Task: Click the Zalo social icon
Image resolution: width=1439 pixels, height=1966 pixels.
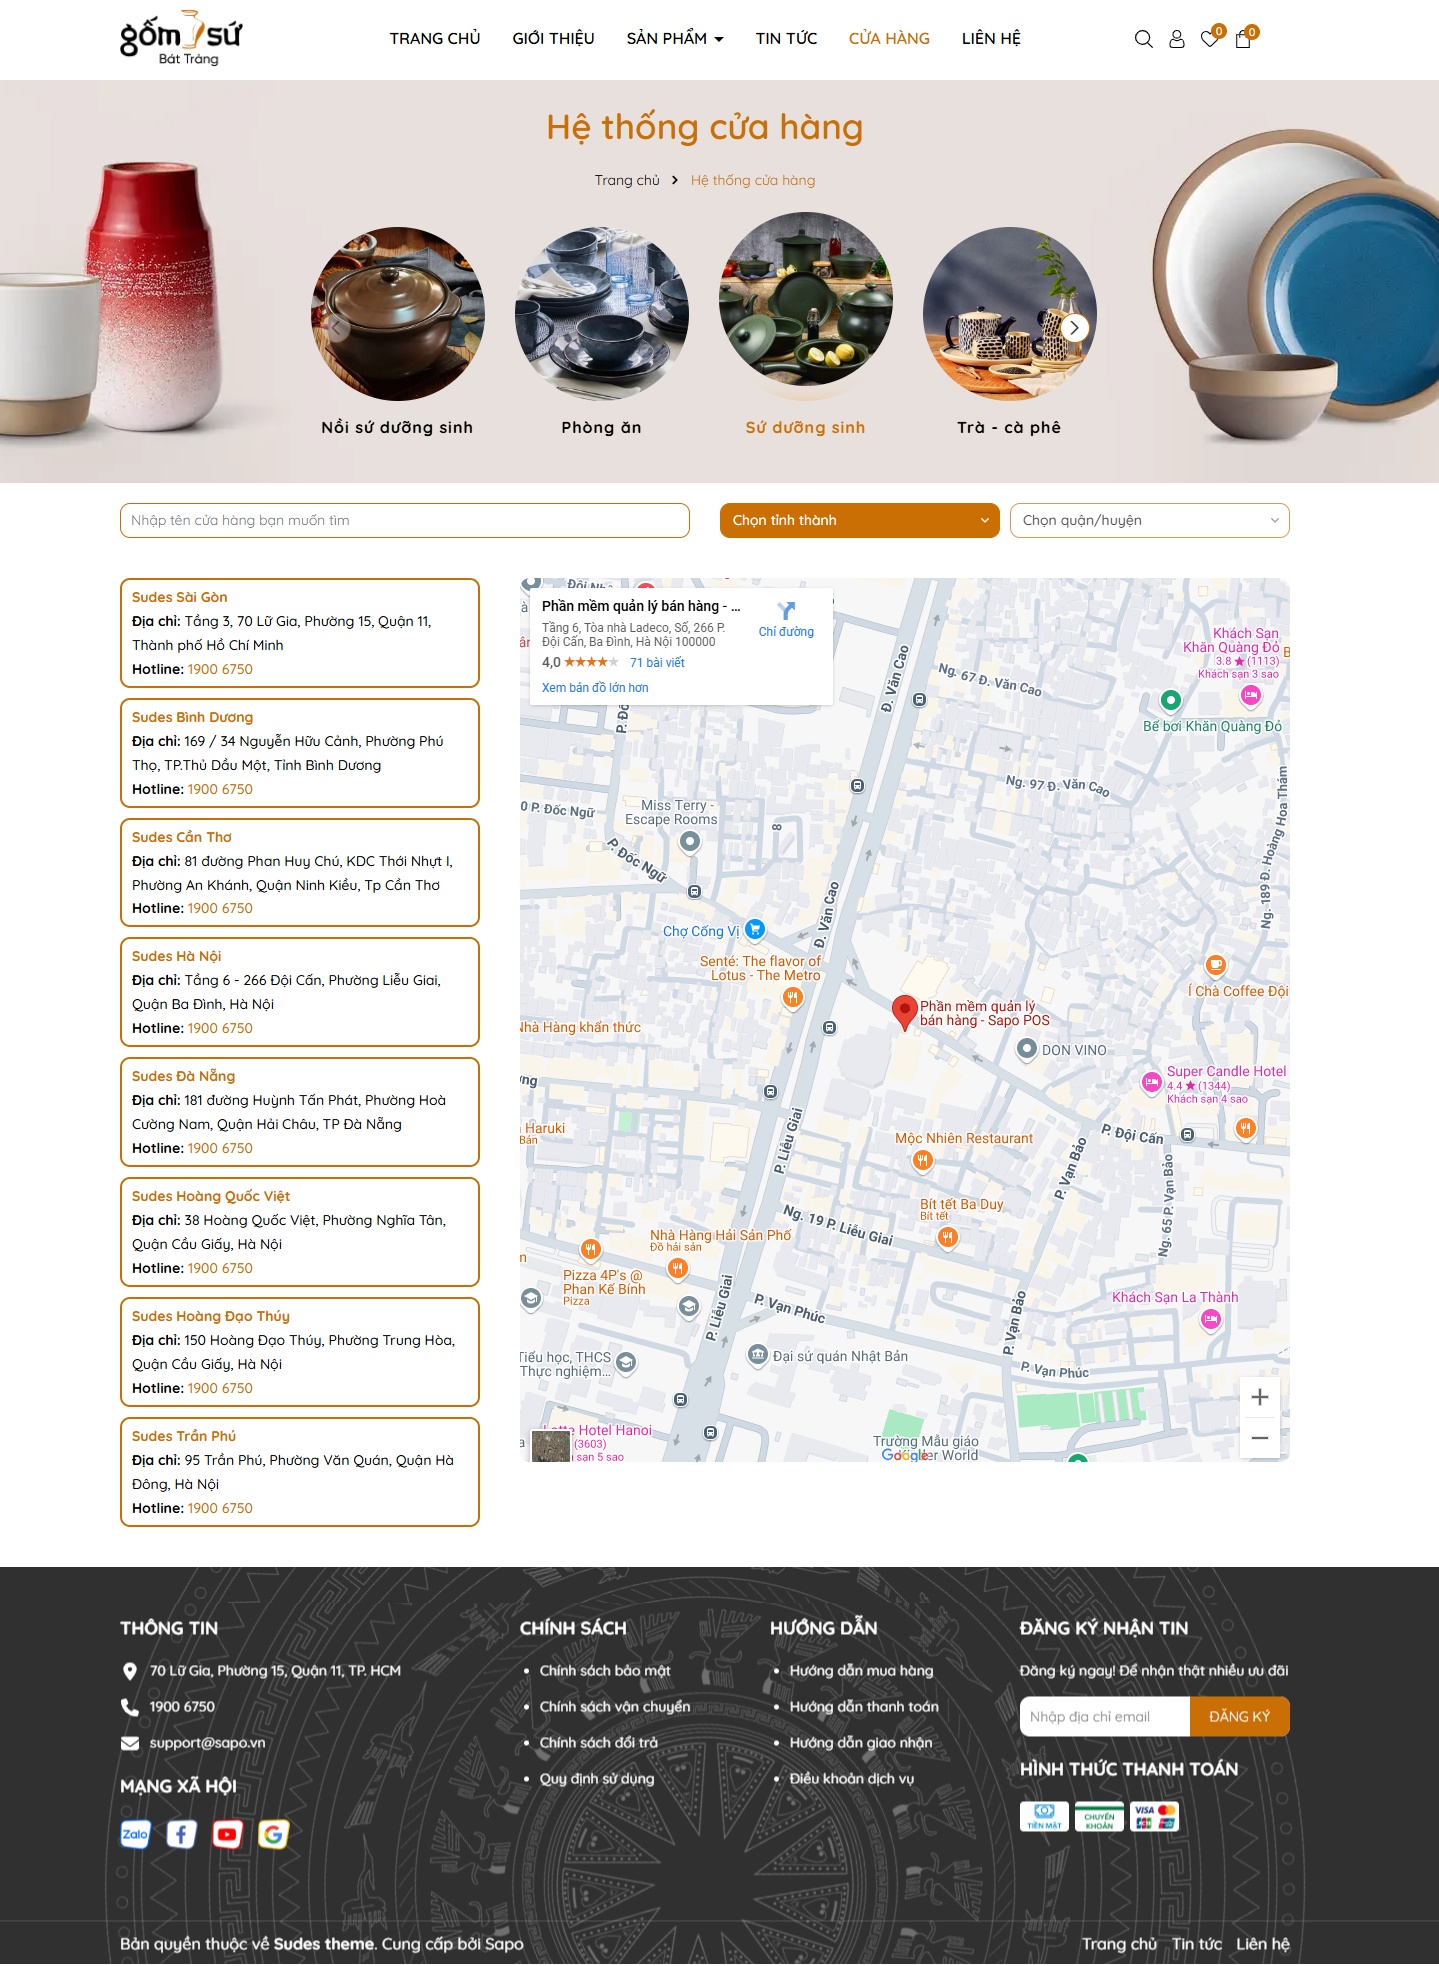Action: pyautogui.click(x=135, y=1834)
